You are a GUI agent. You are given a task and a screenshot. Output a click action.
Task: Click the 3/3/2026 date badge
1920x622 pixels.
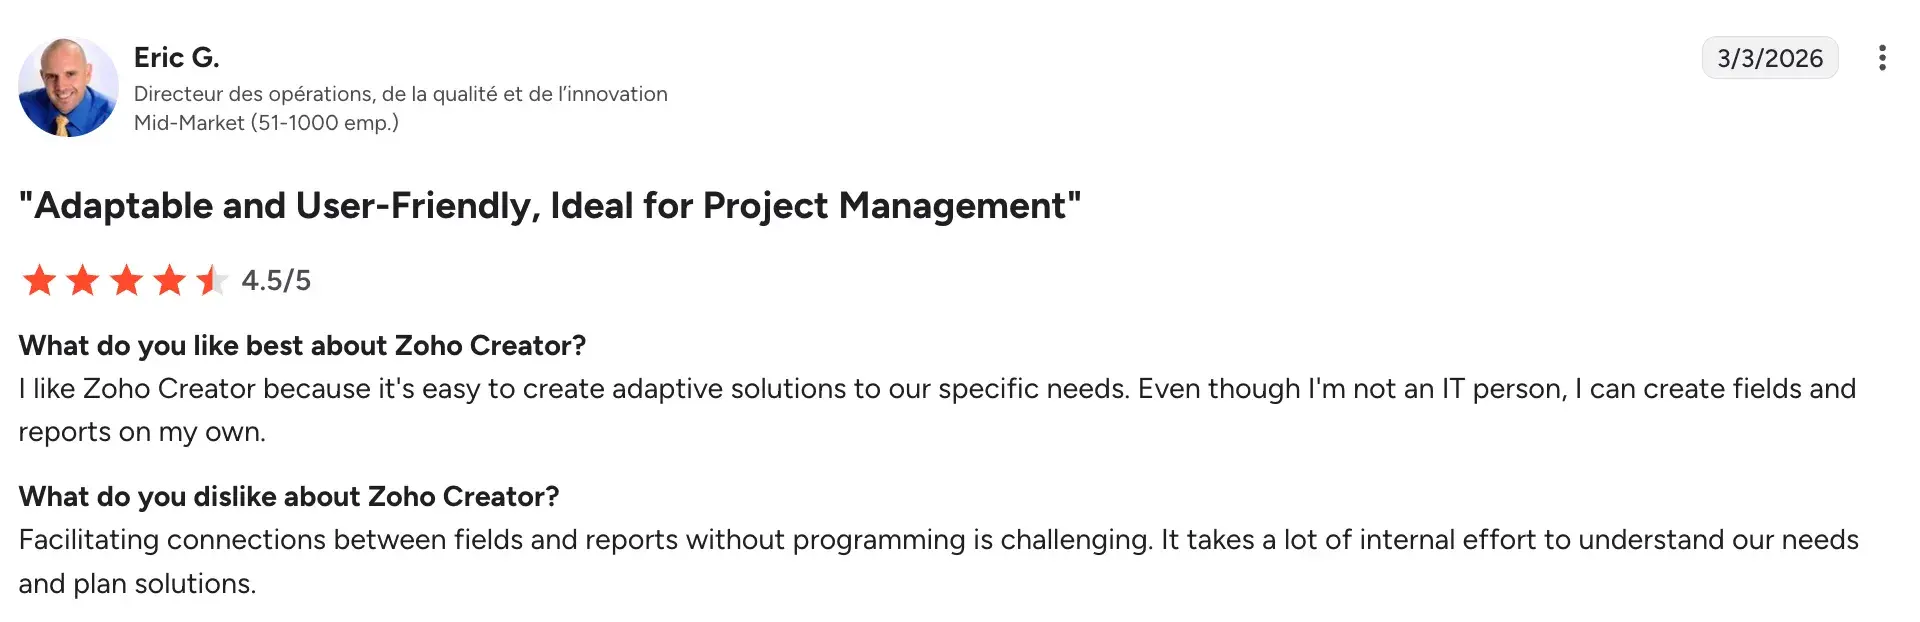click(1769, 58)
